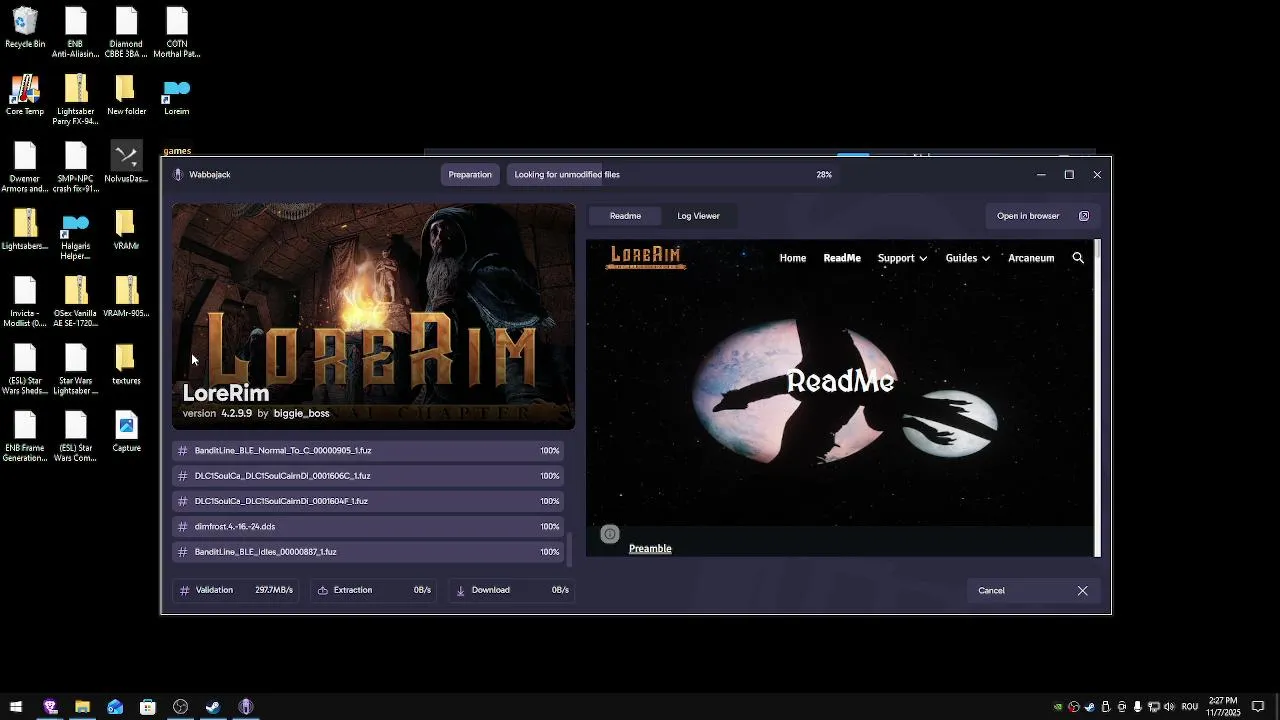Image resolution: width=1280 pixels, height=720 pixels.
Task: Click the external-link icon on Open in browser
Action: 1084,216
